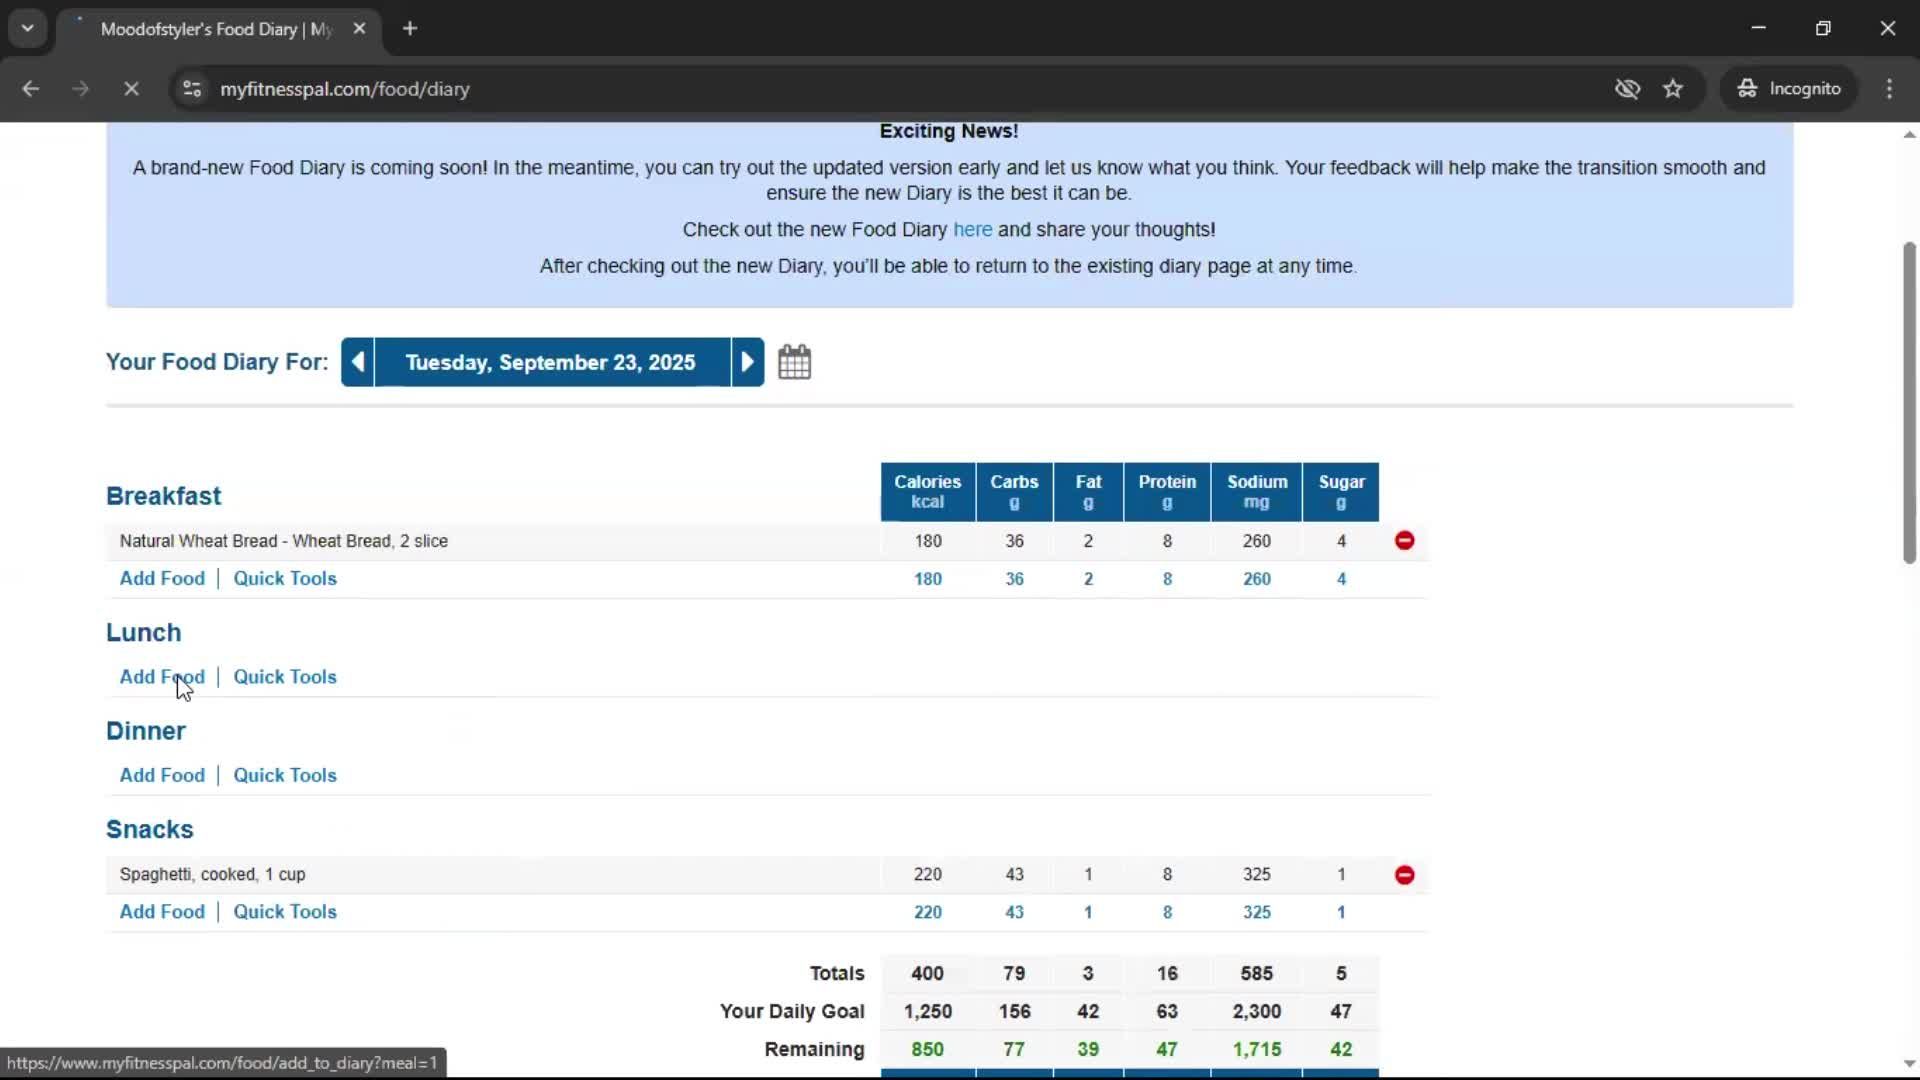Click the Tuesday, September 23, 2025 date
The height and width of the screenshot is (1080, 1920).
click(551, 362)
